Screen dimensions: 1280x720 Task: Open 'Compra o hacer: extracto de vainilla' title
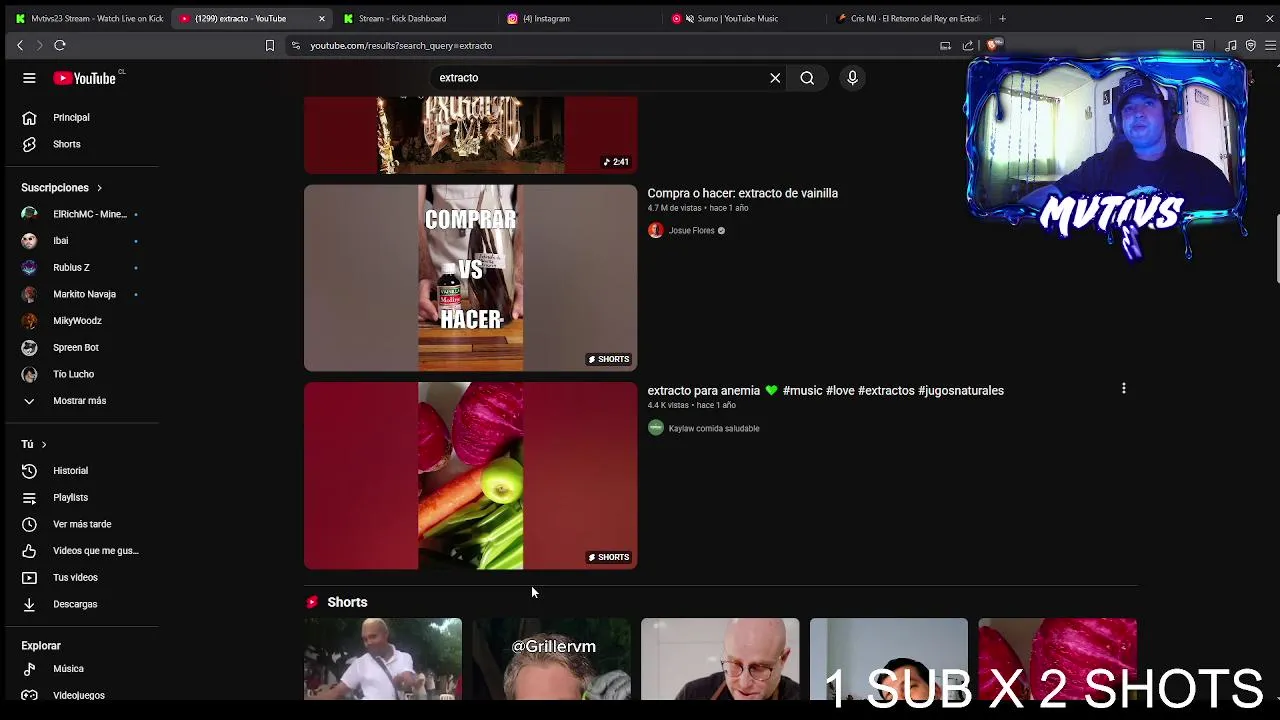tap(742, 193)
